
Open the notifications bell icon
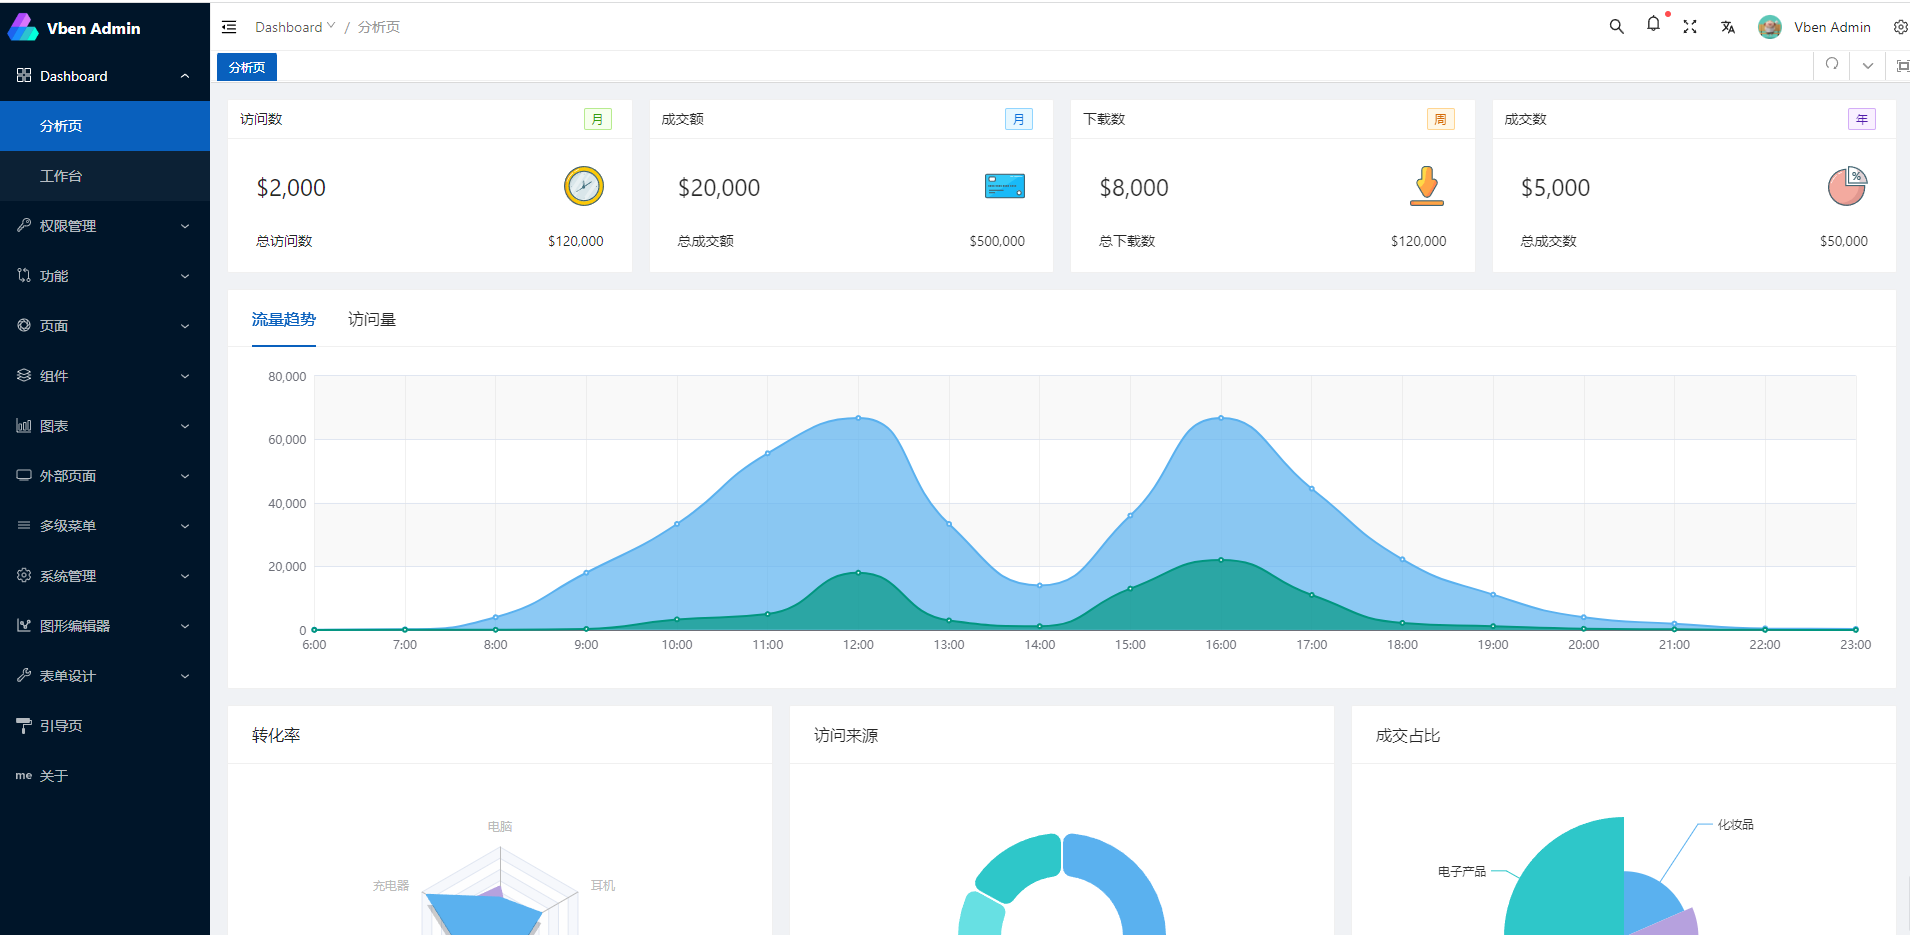1653,24
